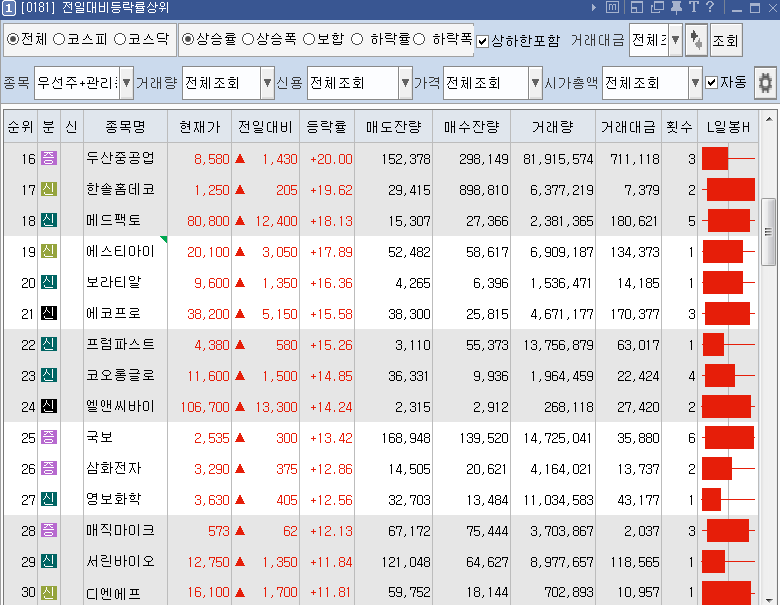Click the 증 badge for 삼화전자
The height and width of the screenshot is (605, 780).
(x=48, y=468)
